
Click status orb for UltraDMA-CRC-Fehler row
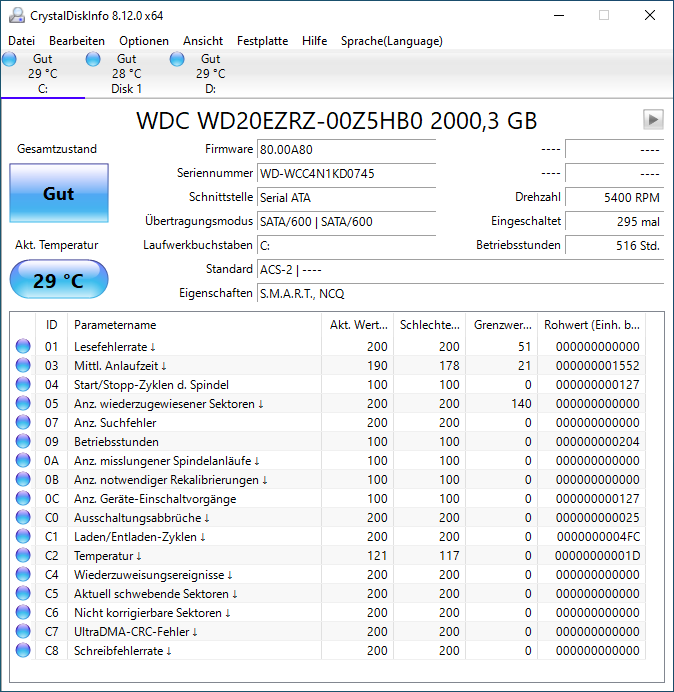click(x=23, y=631)
